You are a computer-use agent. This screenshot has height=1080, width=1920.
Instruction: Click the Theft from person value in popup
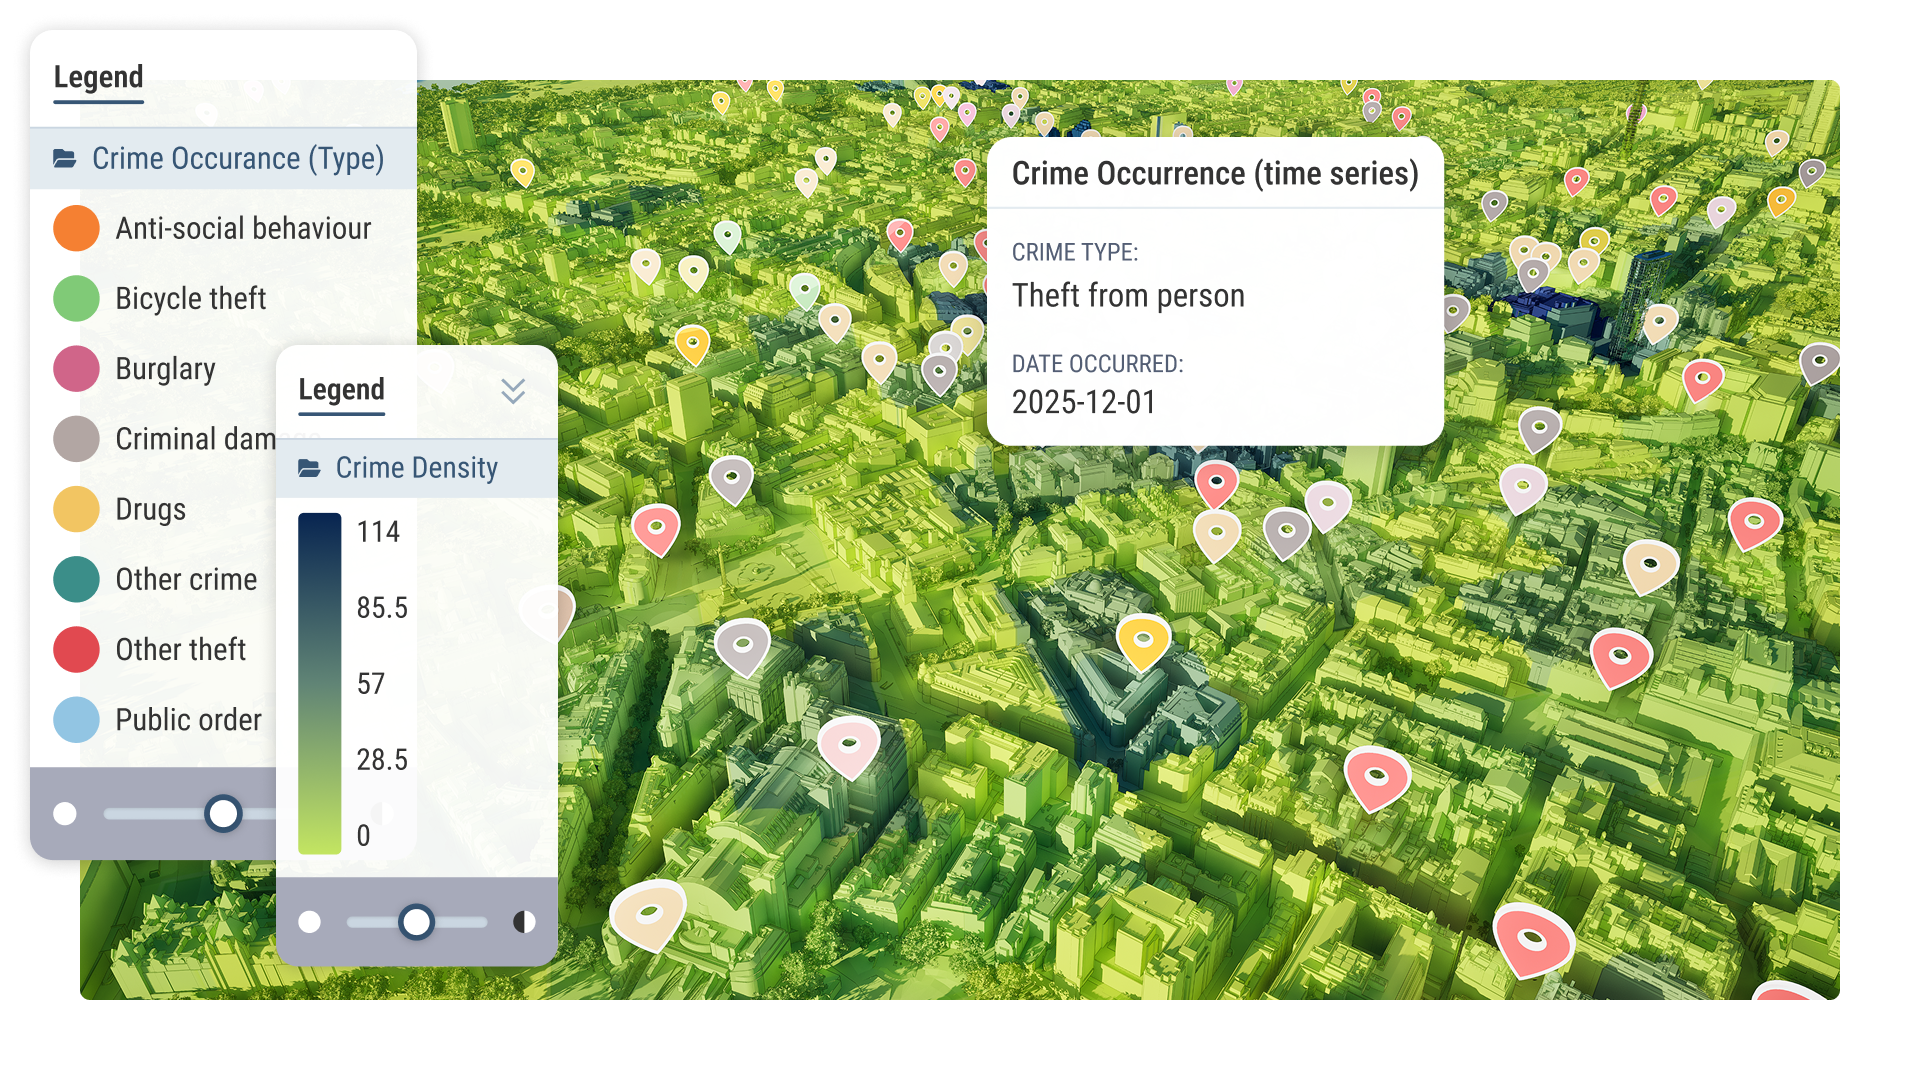pos(1128,296)
